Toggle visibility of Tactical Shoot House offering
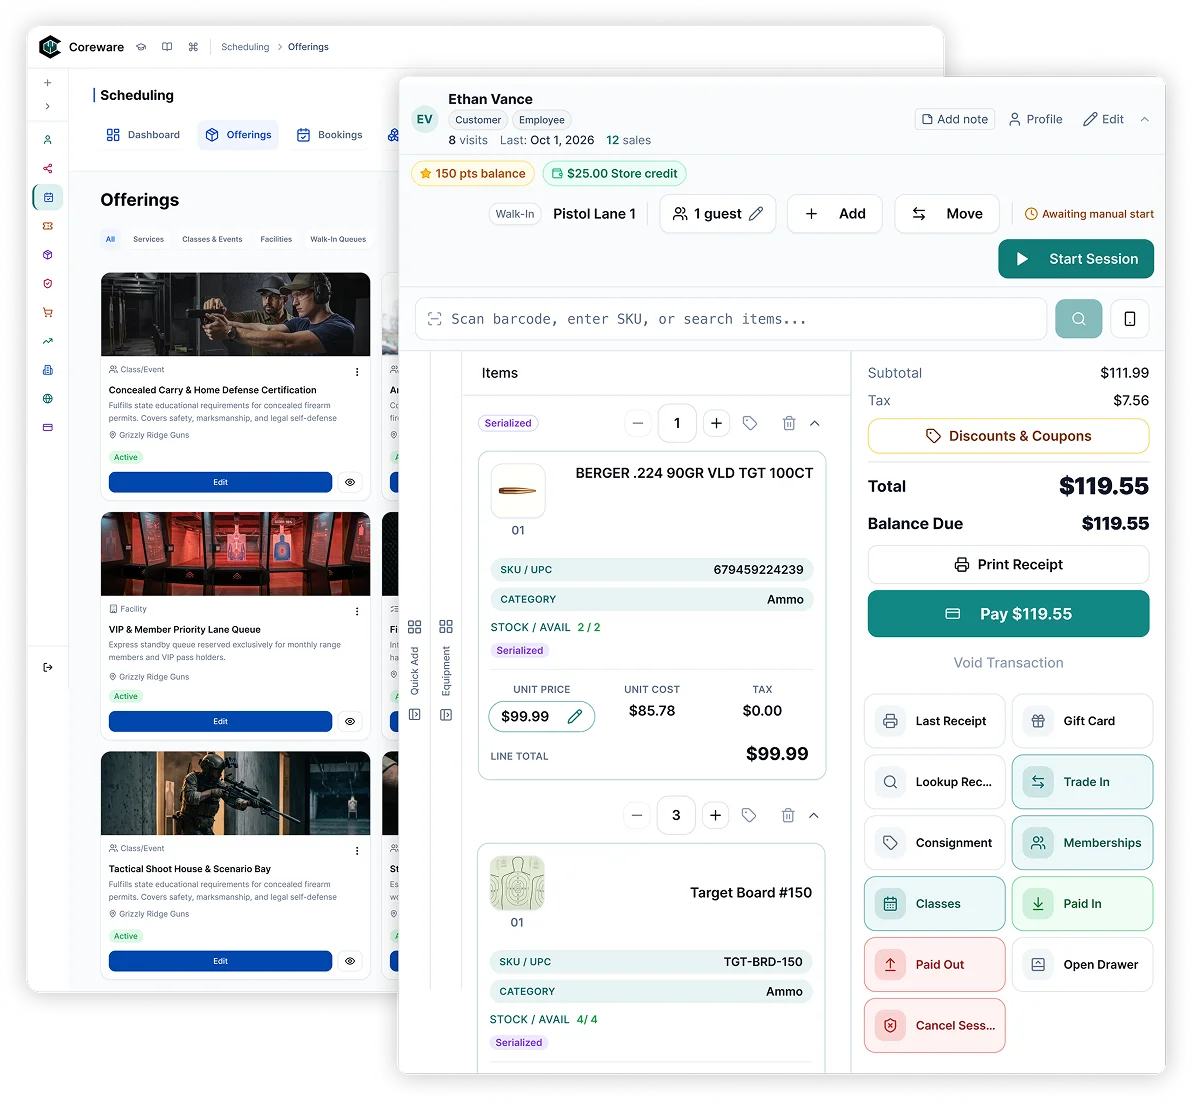The height and width of the screenshot is (1102, 1193). click(350, 961)
